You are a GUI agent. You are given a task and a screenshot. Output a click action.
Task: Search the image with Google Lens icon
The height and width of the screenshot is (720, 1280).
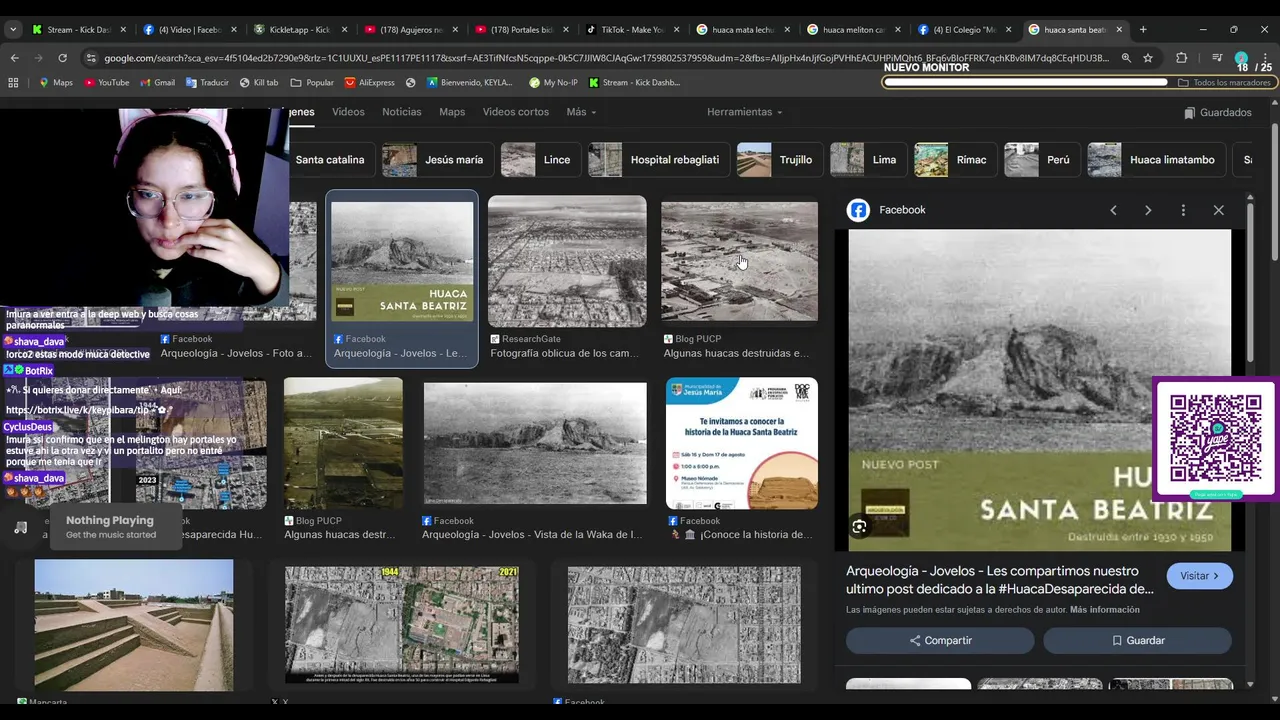click(859, 526)
